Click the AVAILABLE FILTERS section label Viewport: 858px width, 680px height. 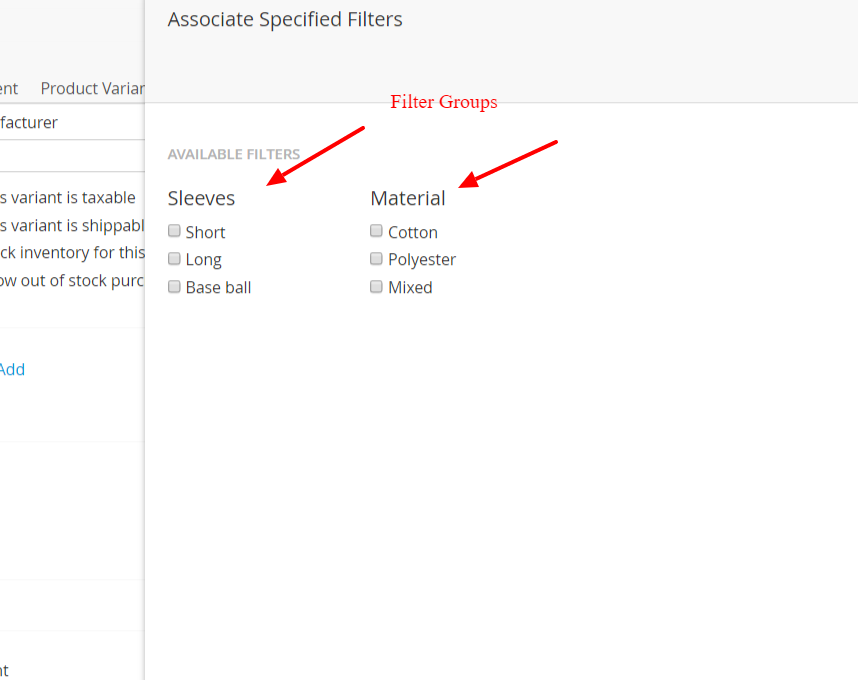coord(234,154)
